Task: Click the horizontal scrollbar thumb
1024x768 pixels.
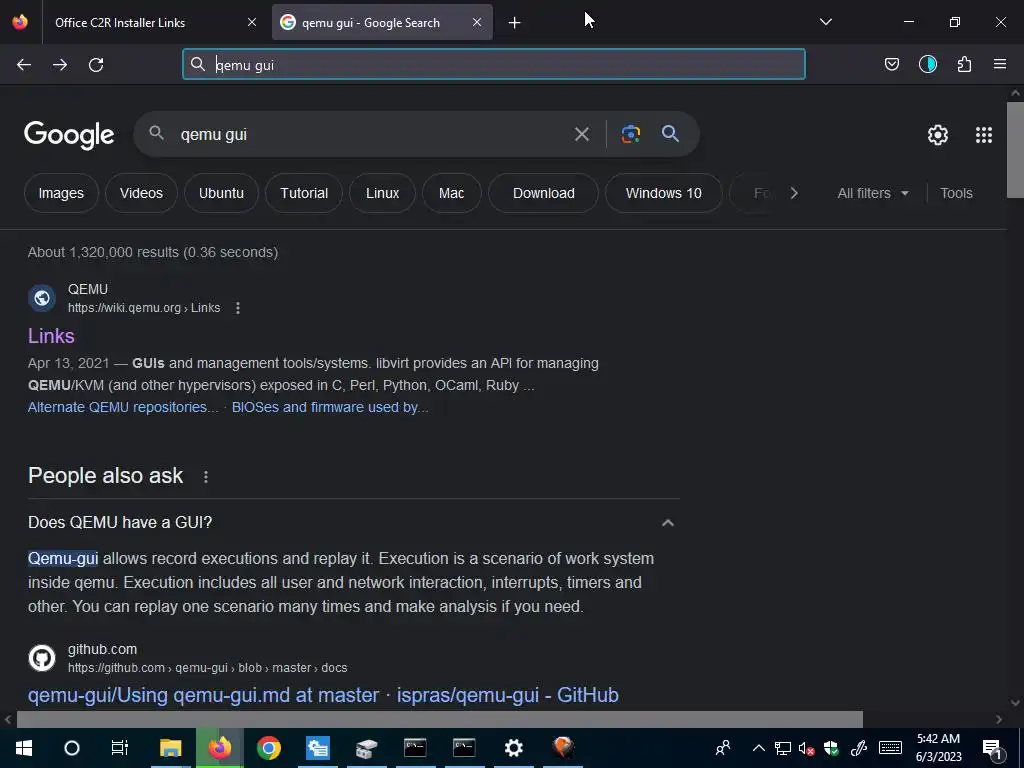Action: 440,719
